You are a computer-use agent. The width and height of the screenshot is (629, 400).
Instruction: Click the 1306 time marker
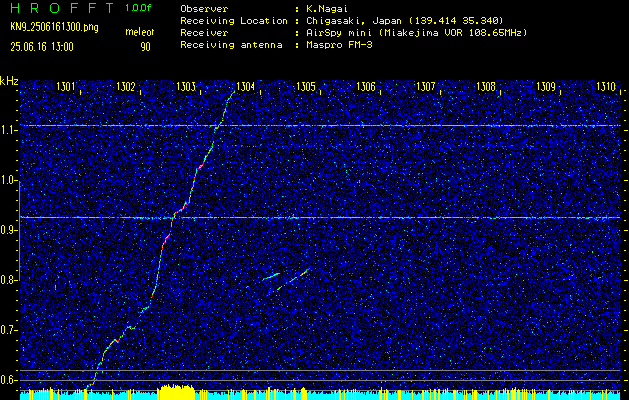366,87
